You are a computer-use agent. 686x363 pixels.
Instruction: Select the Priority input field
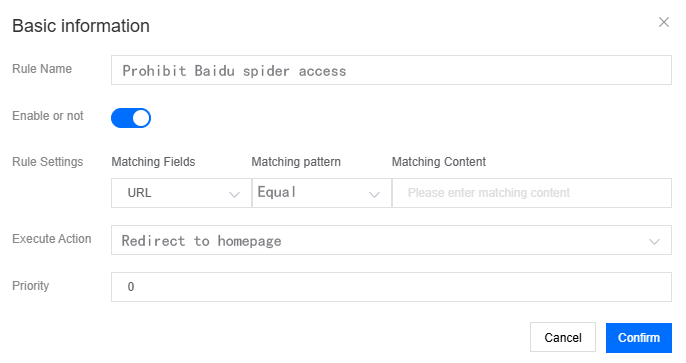[x=391, y=287]
